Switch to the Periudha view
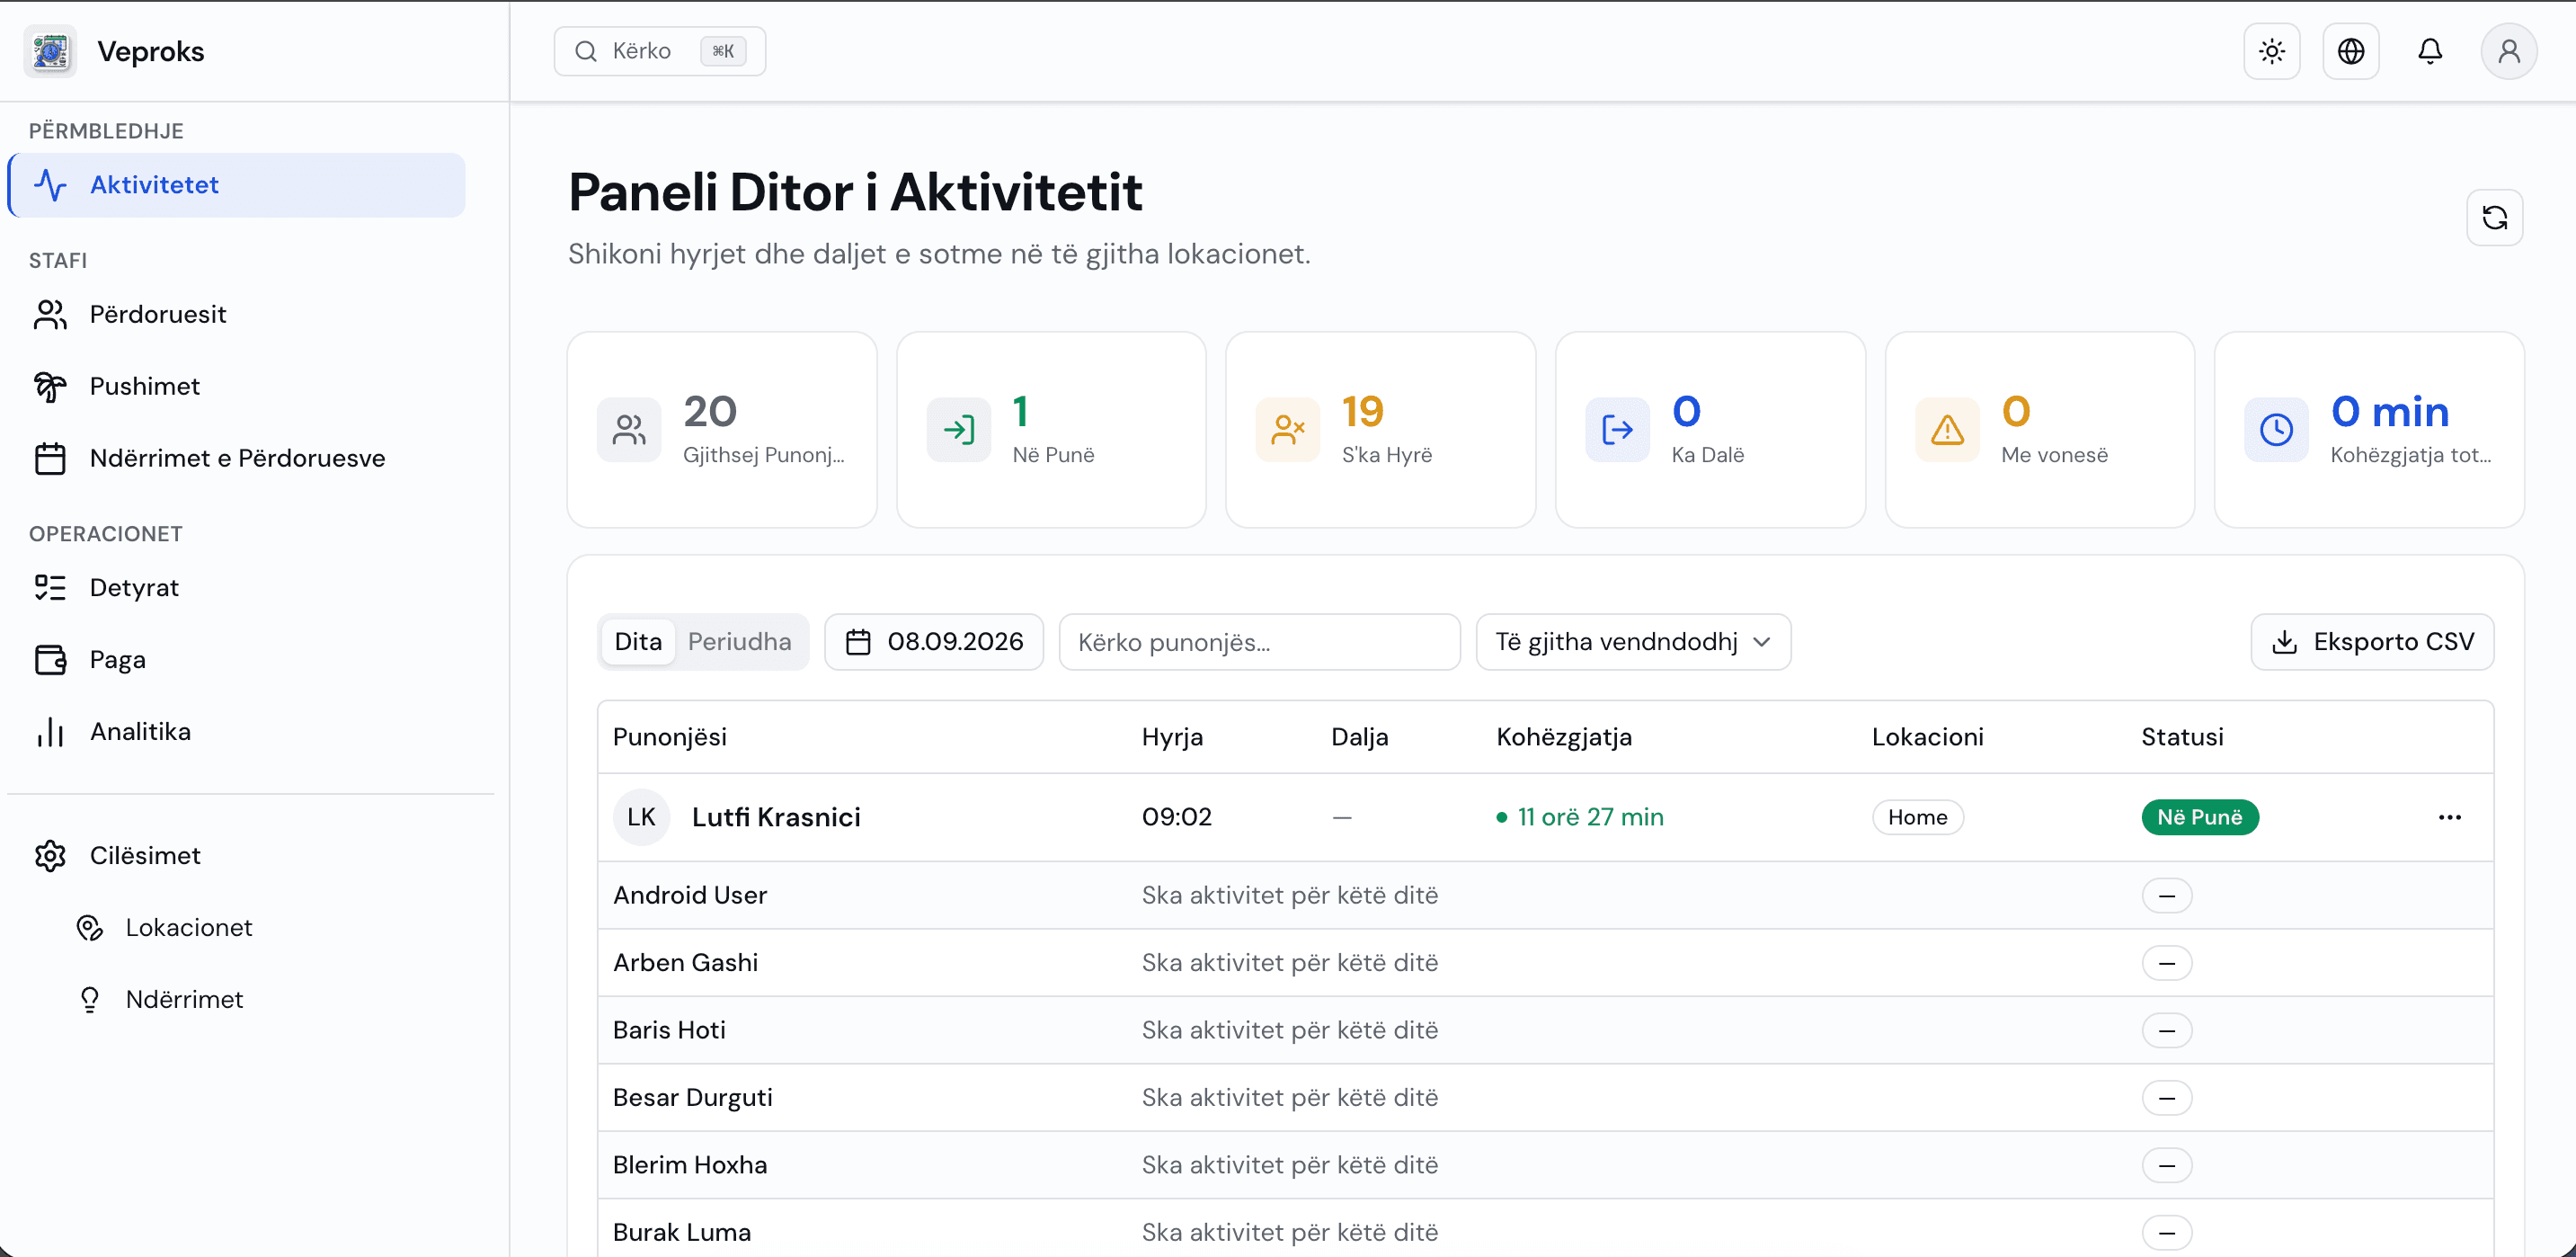The width and height of the screenshot is (2576, 1257). [739, 641]
